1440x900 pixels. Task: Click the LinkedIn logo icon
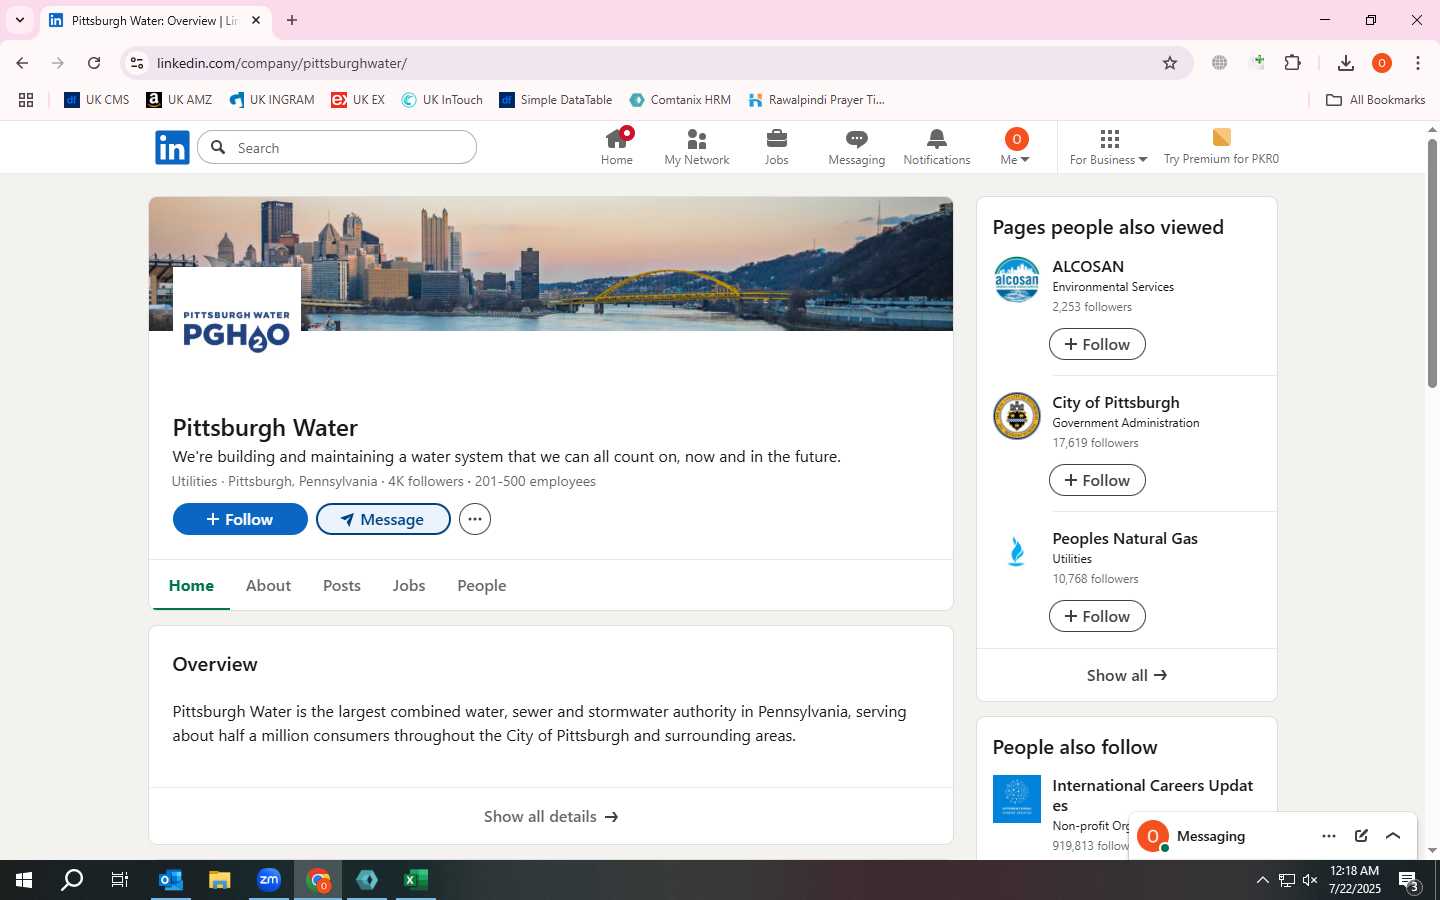(x=172, y=148)
